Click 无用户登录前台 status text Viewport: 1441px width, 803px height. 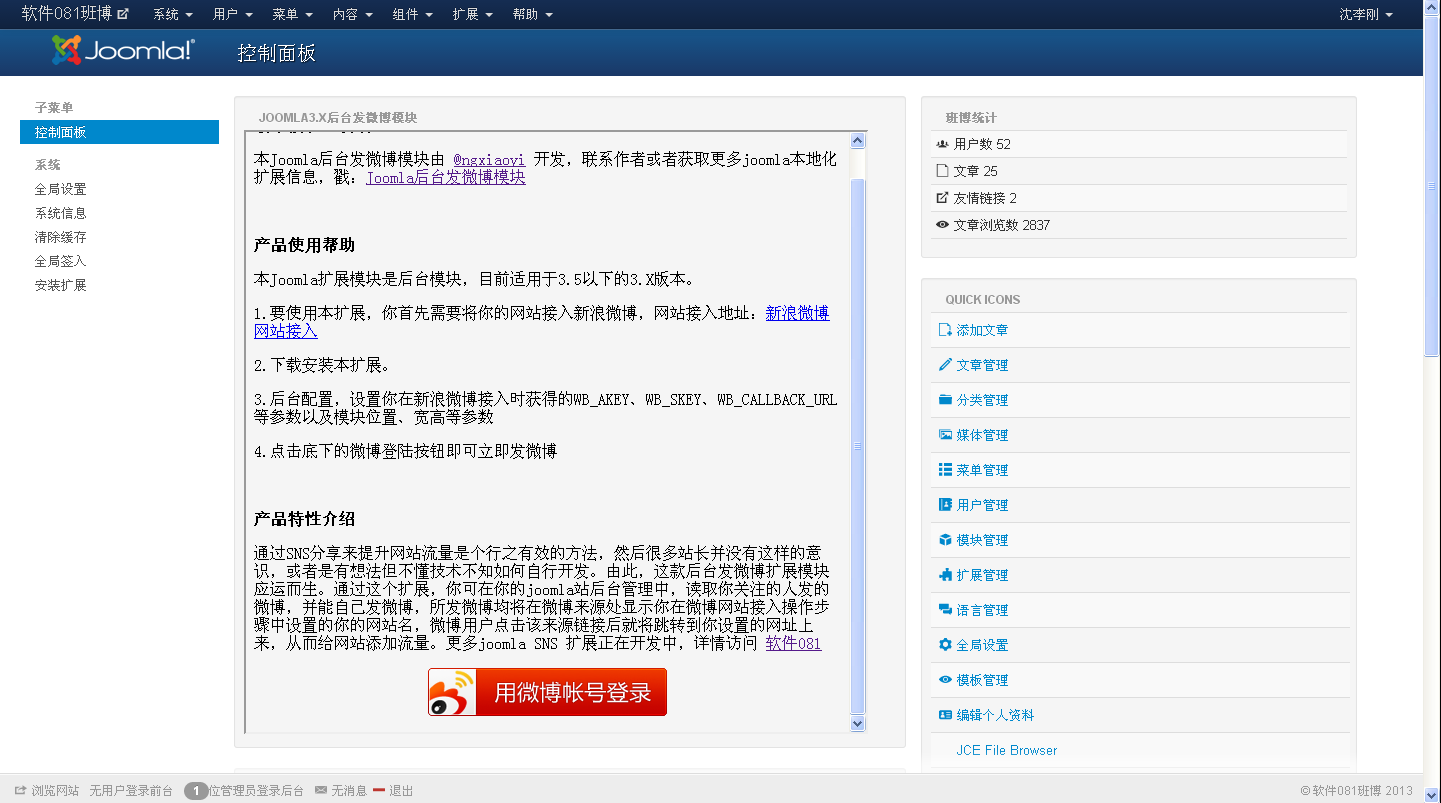point(131,790)
